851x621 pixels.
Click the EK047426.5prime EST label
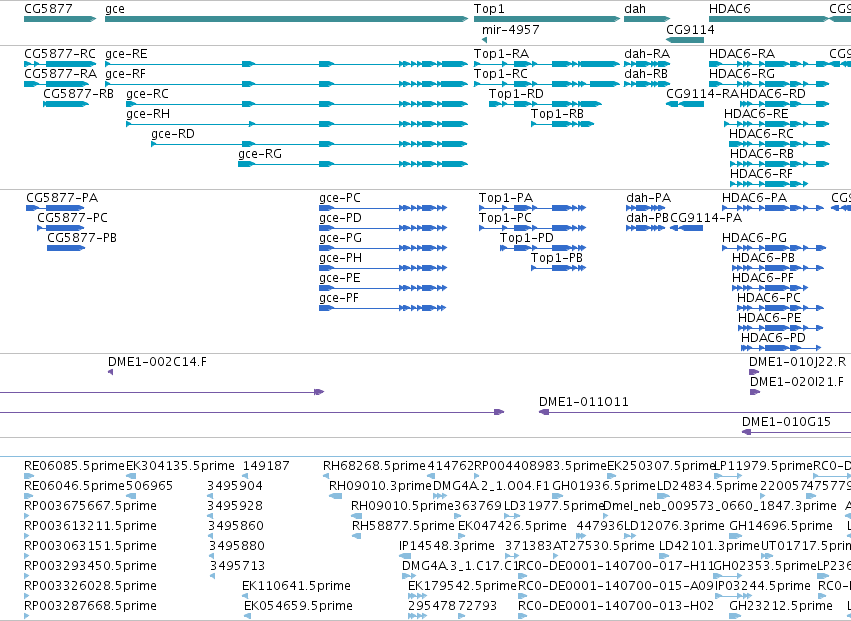tap(512, 526)
